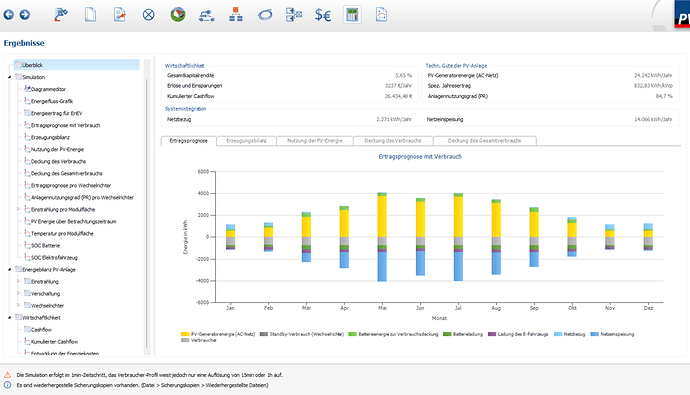Click yellow PV-Generatorenergie legend swatch
This screenshot has width=690, height=395.
[x=185, y=334]
